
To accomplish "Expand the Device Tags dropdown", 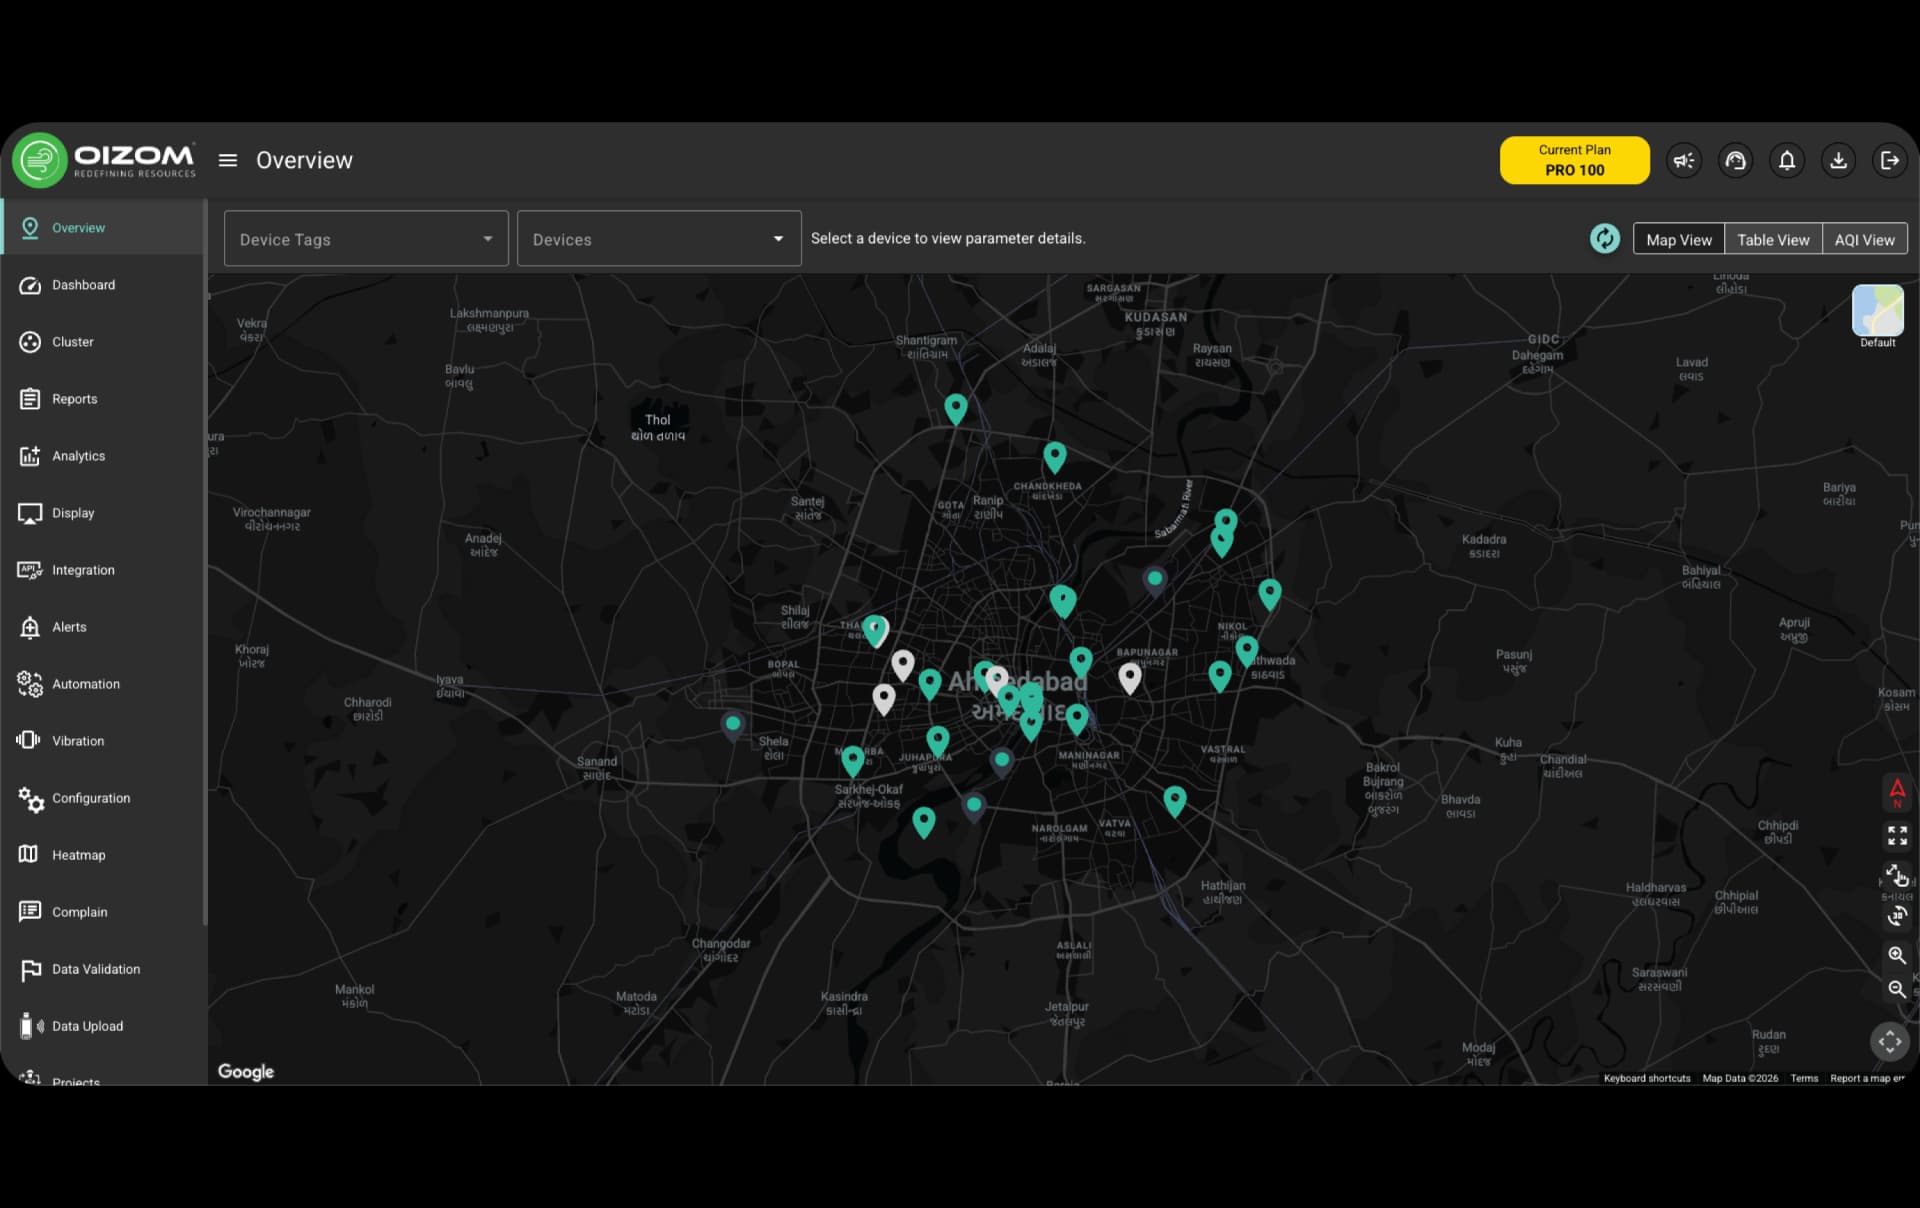I will point(366,238).
